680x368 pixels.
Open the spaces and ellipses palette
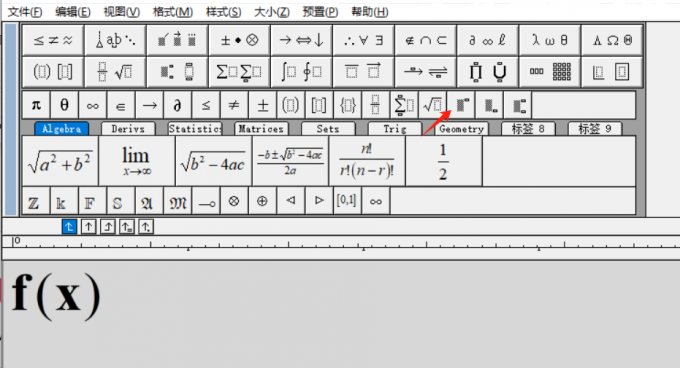pyautogui.click(x=115, y=40)
